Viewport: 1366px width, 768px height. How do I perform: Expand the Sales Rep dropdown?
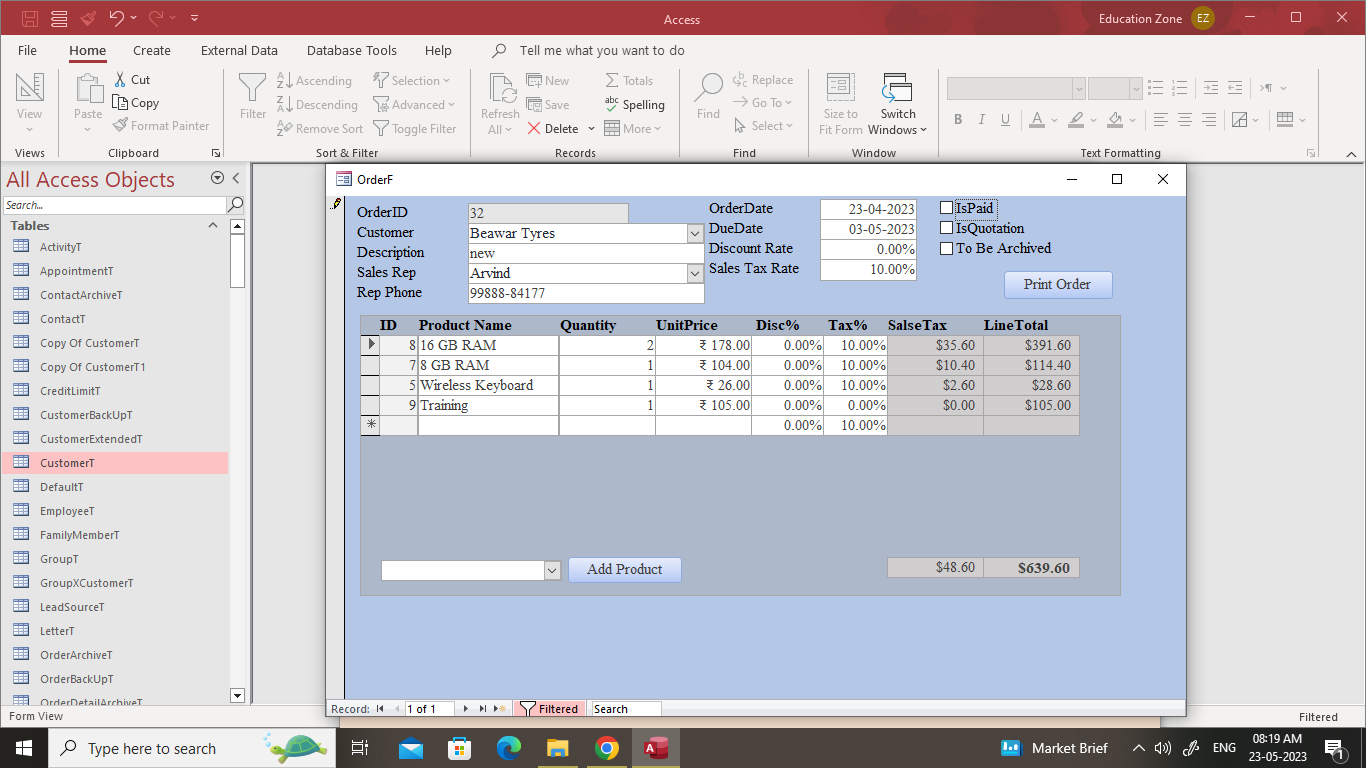pos(696,273)
